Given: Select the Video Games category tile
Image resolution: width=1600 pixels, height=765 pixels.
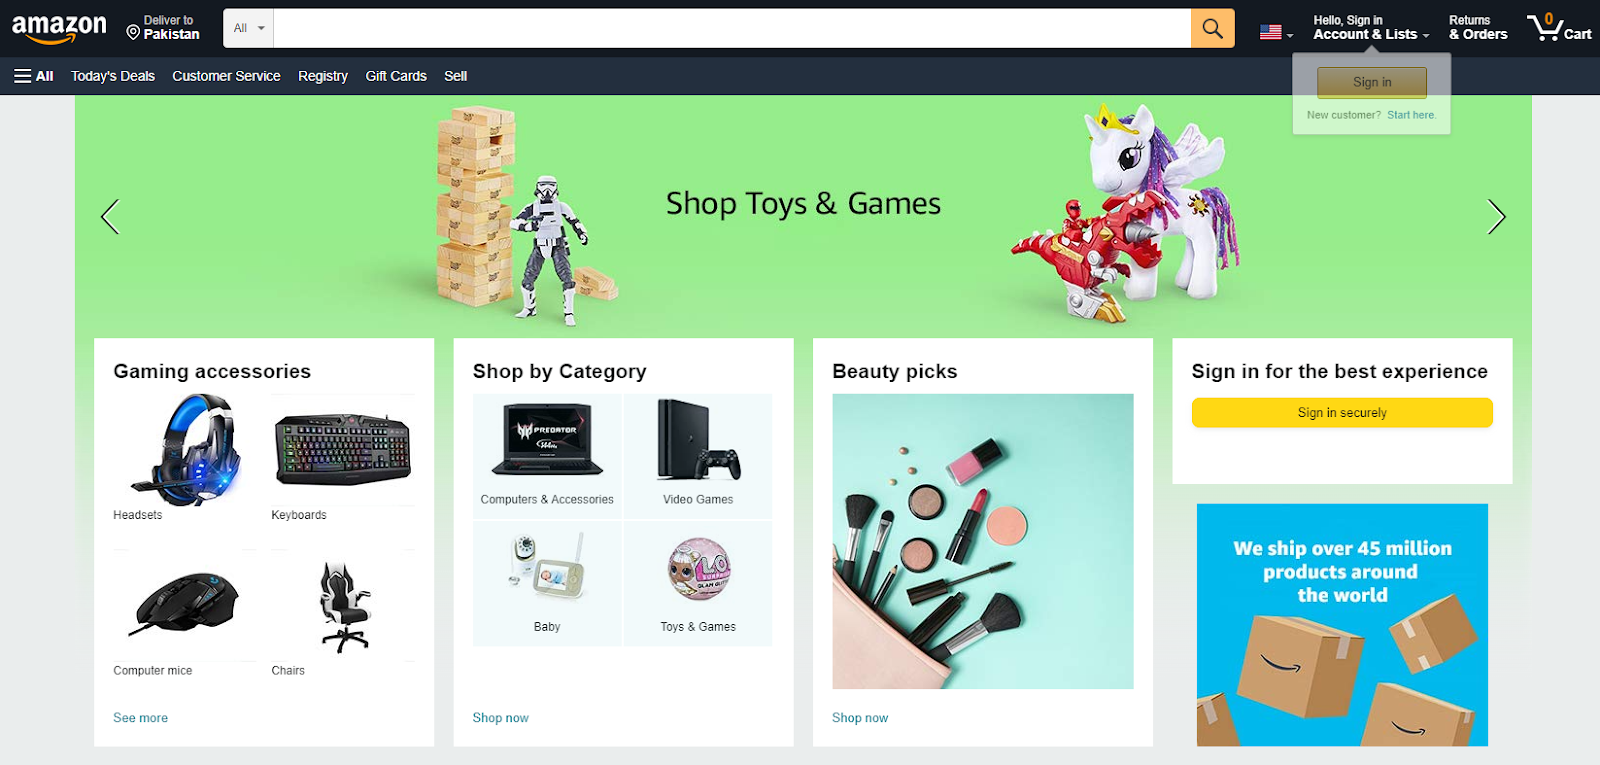Looking at the screenshot, I should click(698, 456).
